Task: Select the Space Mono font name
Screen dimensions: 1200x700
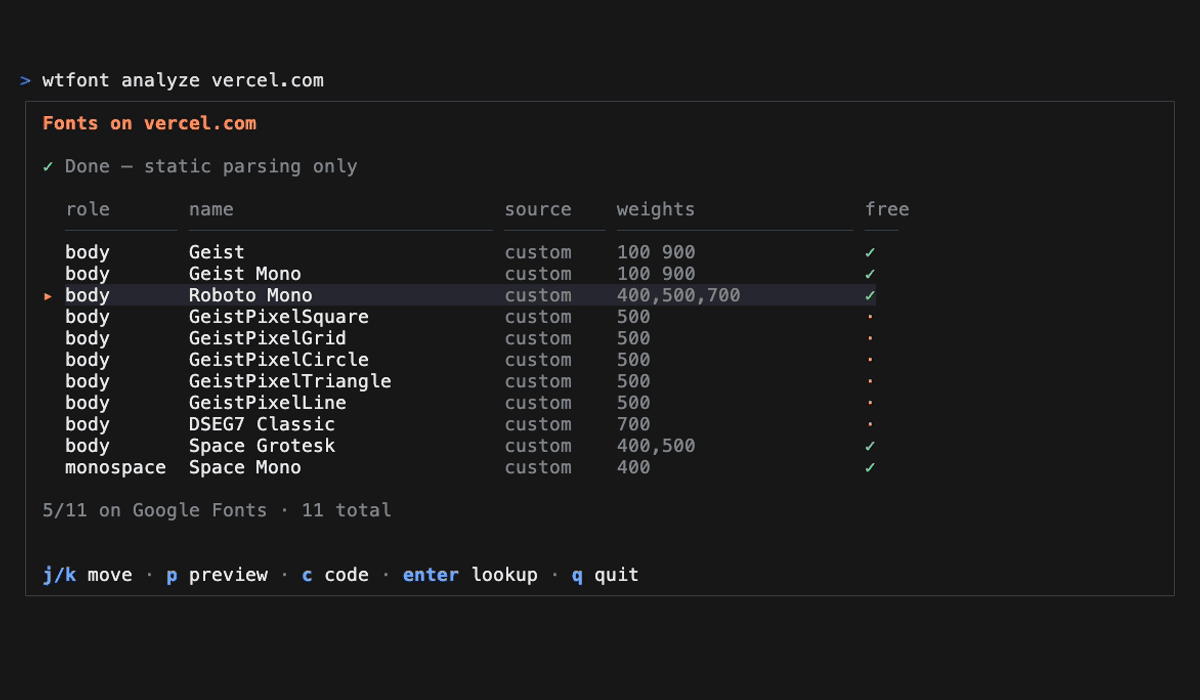Action: pos(245,467)
